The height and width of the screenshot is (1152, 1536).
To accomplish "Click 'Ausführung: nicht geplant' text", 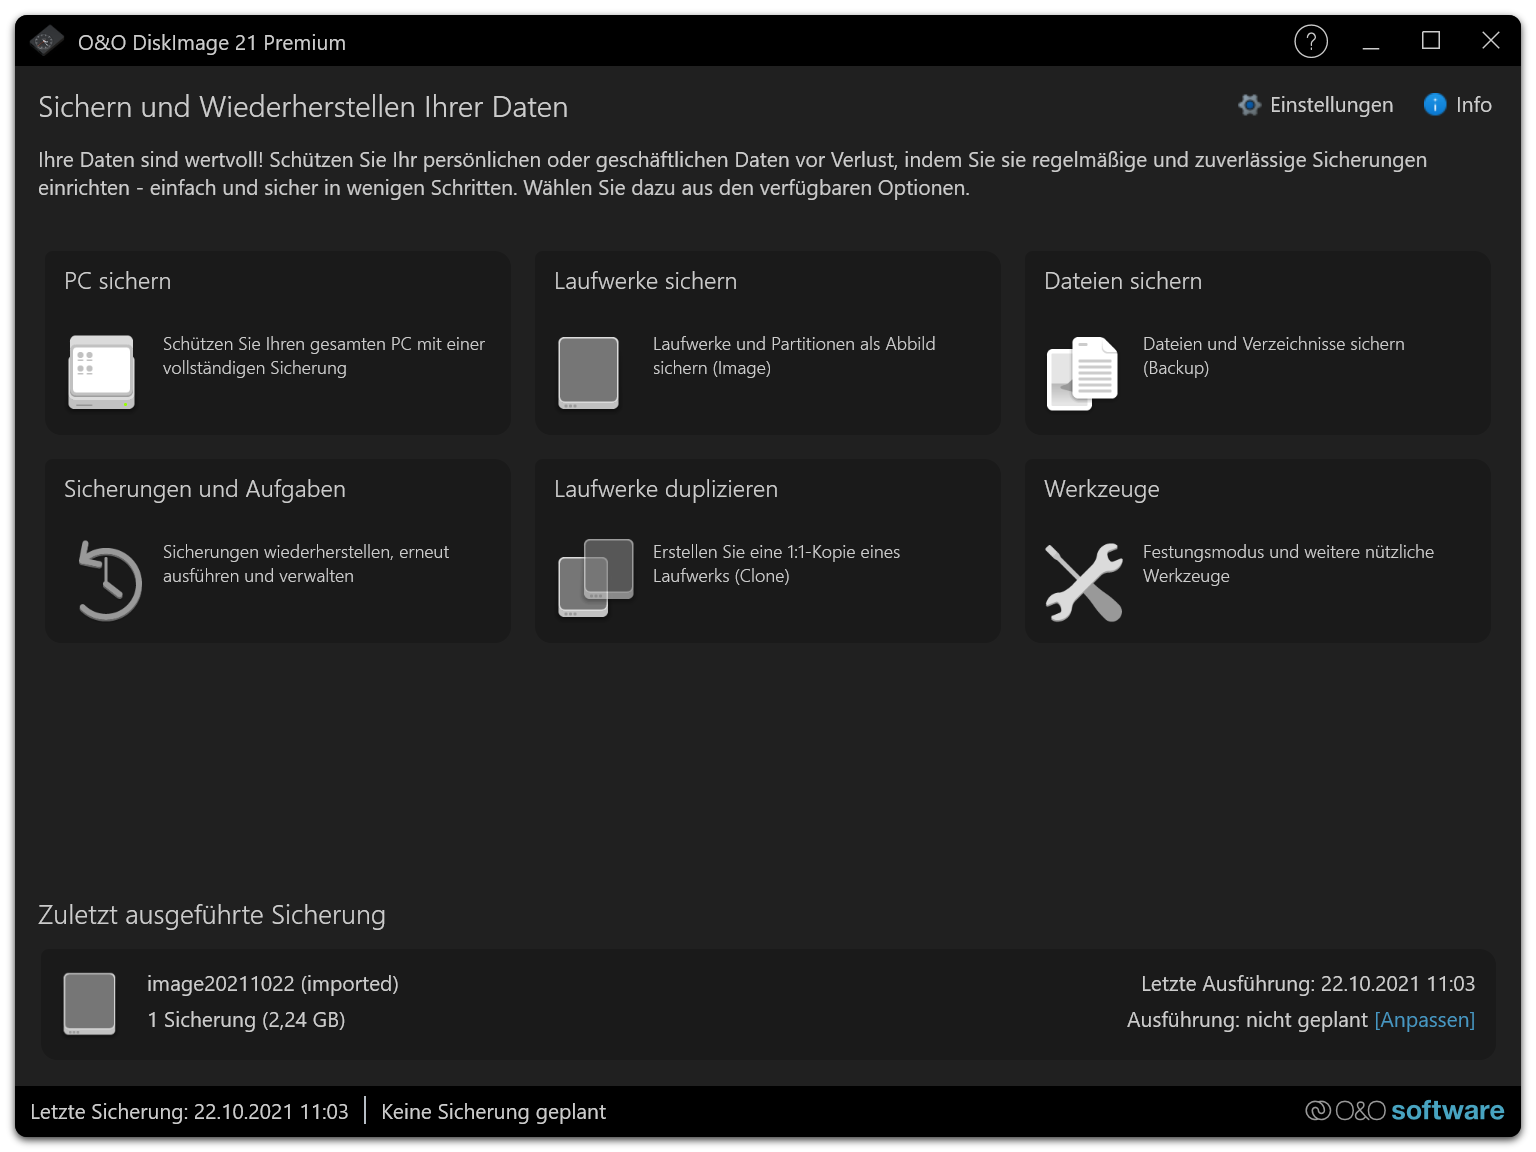I will (1247, 1020).
